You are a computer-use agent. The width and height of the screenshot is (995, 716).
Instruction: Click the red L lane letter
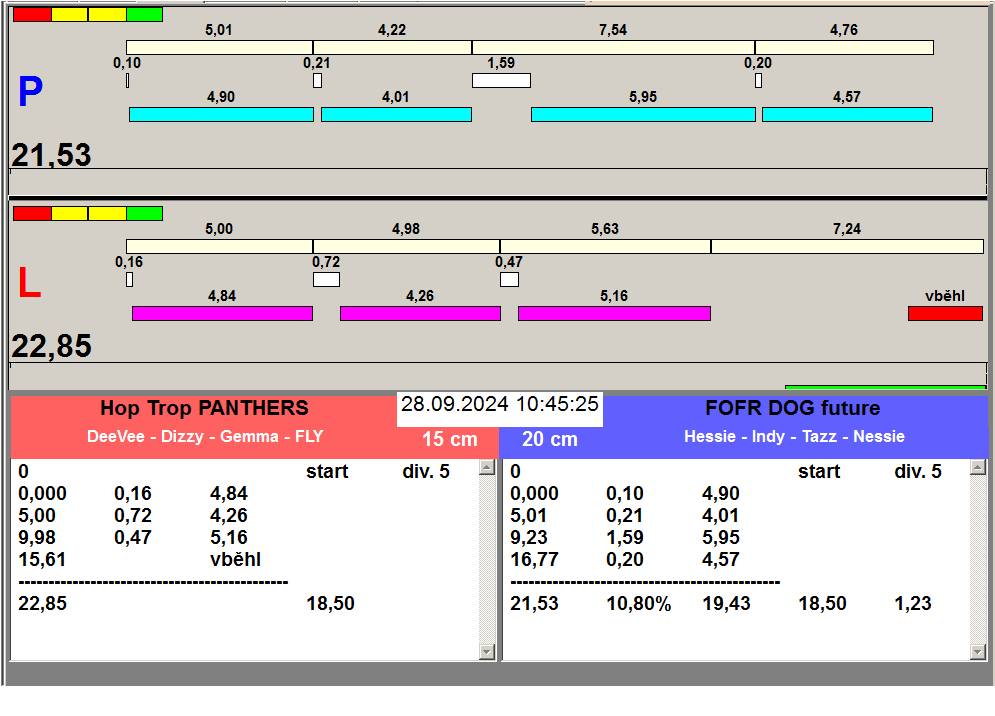pos(29,282)
